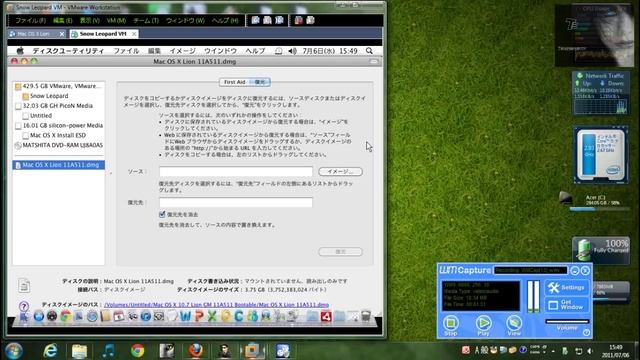The height and width of the screenshot is (360, 640).
Task: Open the Mac ウインドウ menu
Action: coord(220,51)
